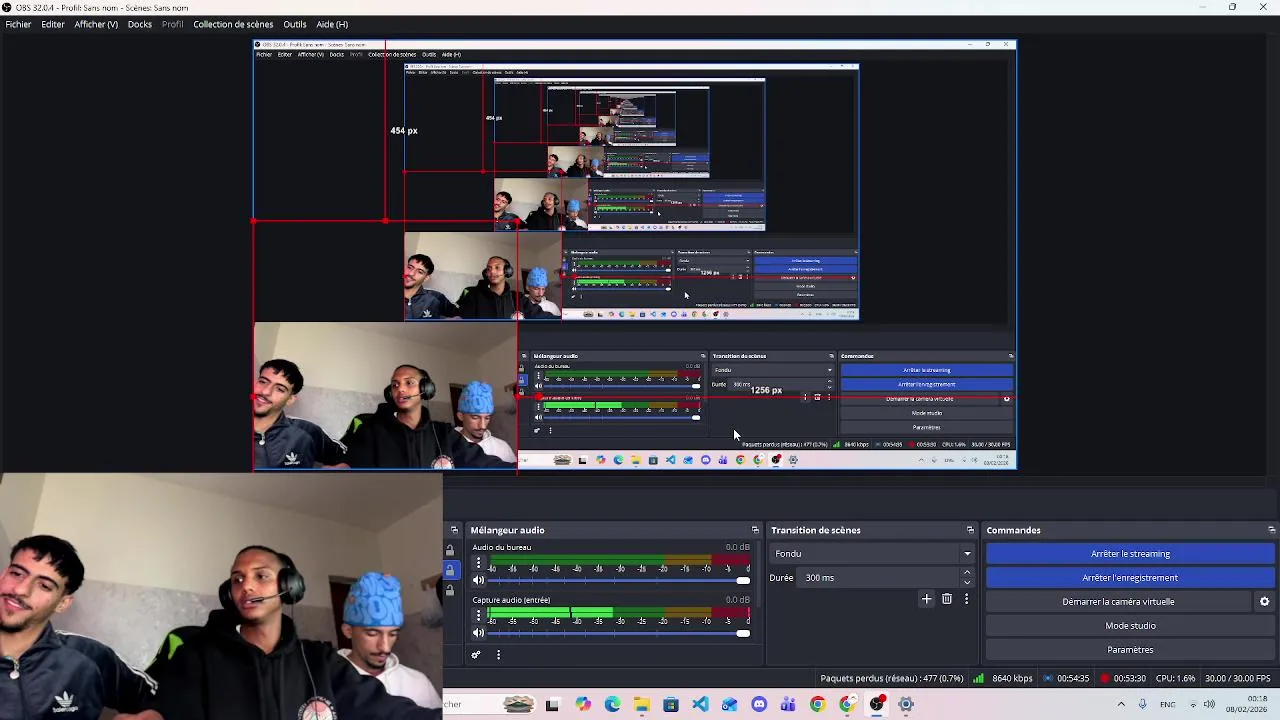Viewport: 1280px width, 720px height.
Task: Click Démarrer la caméra virtuelle
Action: click(1118, 602)
